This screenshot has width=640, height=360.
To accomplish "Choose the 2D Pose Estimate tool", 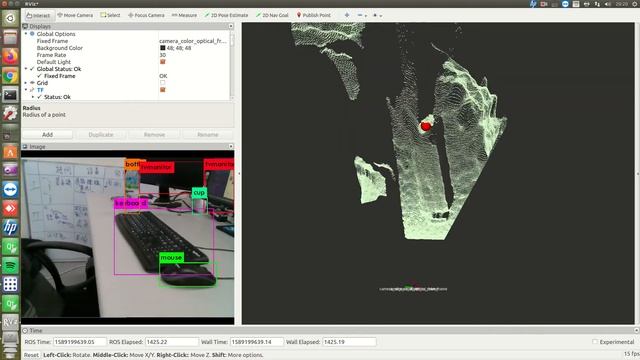I will click(226, 15).
